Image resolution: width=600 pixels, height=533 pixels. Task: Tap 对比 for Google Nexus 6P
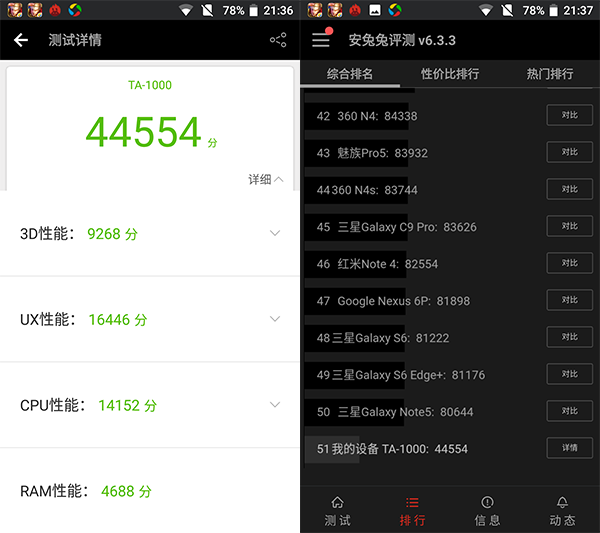coord(570,300)
